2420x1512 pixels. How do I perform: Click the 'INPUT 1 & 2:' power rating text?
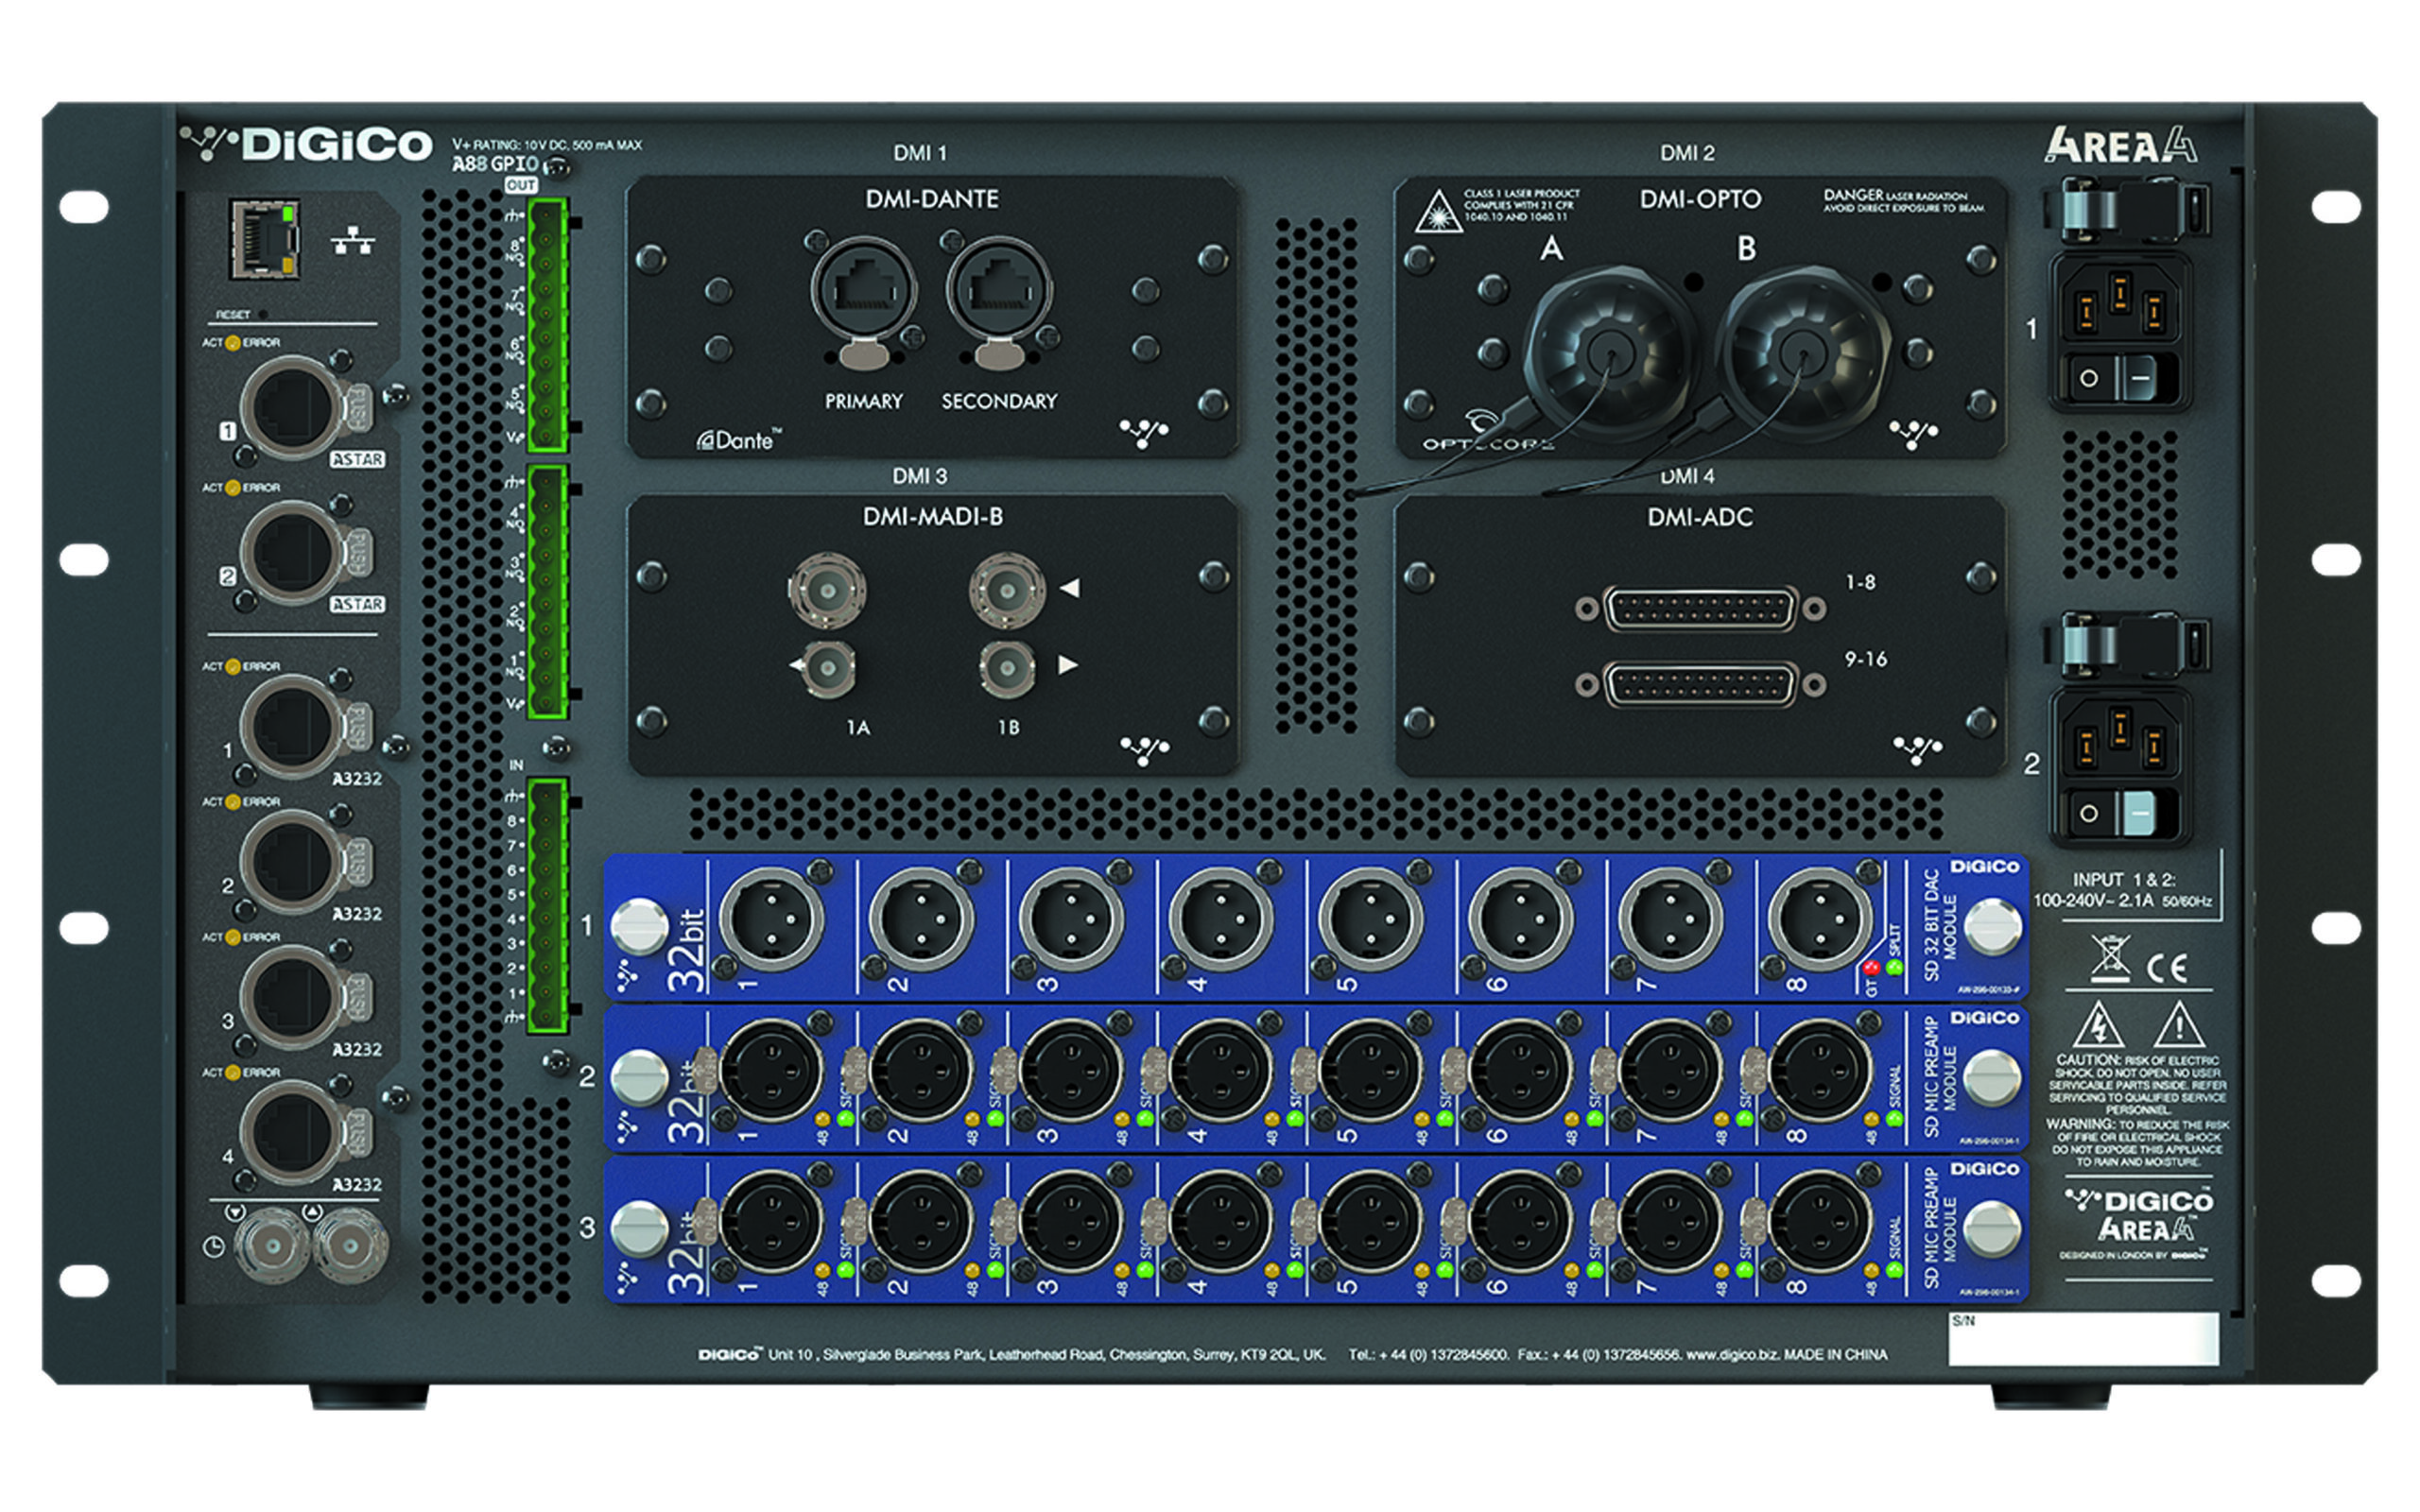click(2123, 880)
